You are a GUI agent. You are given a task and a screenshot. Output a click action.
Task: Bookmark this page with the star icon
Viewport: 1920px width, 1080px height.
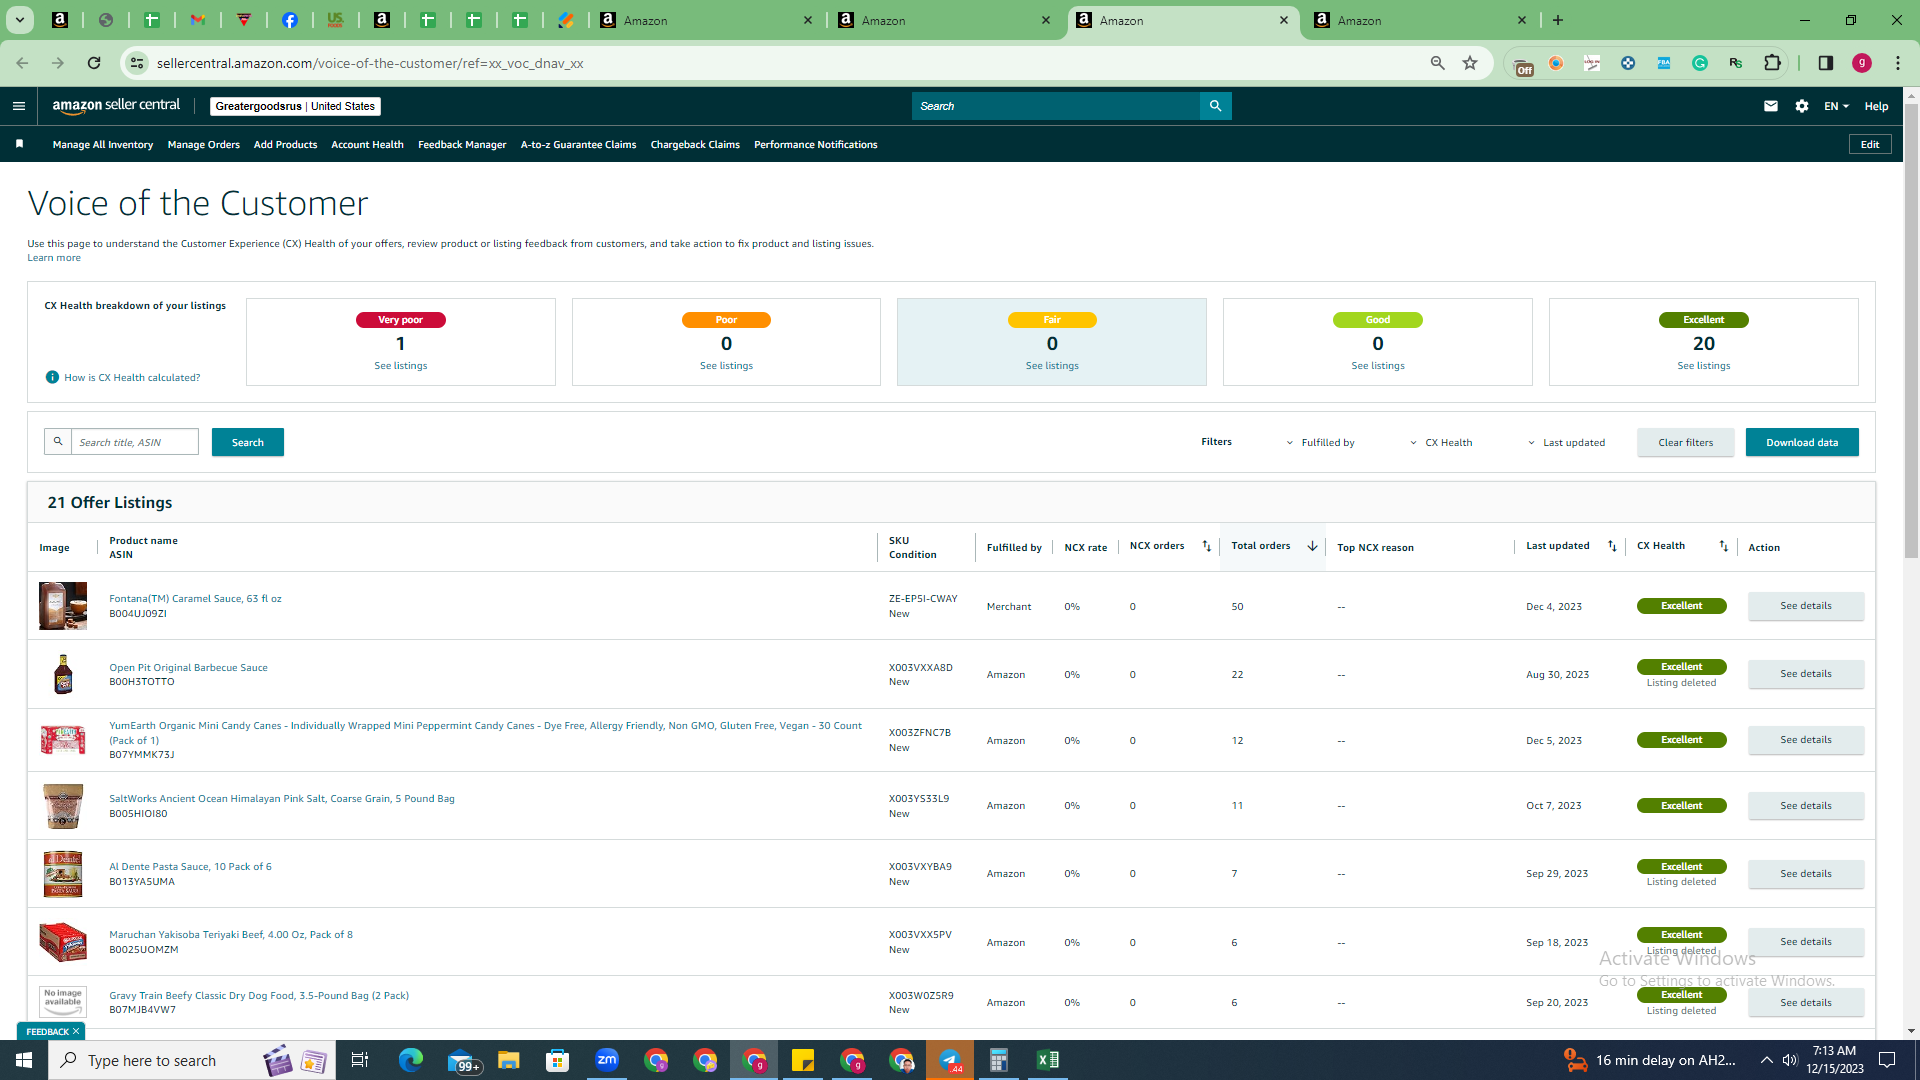[x=1470, y=63]
